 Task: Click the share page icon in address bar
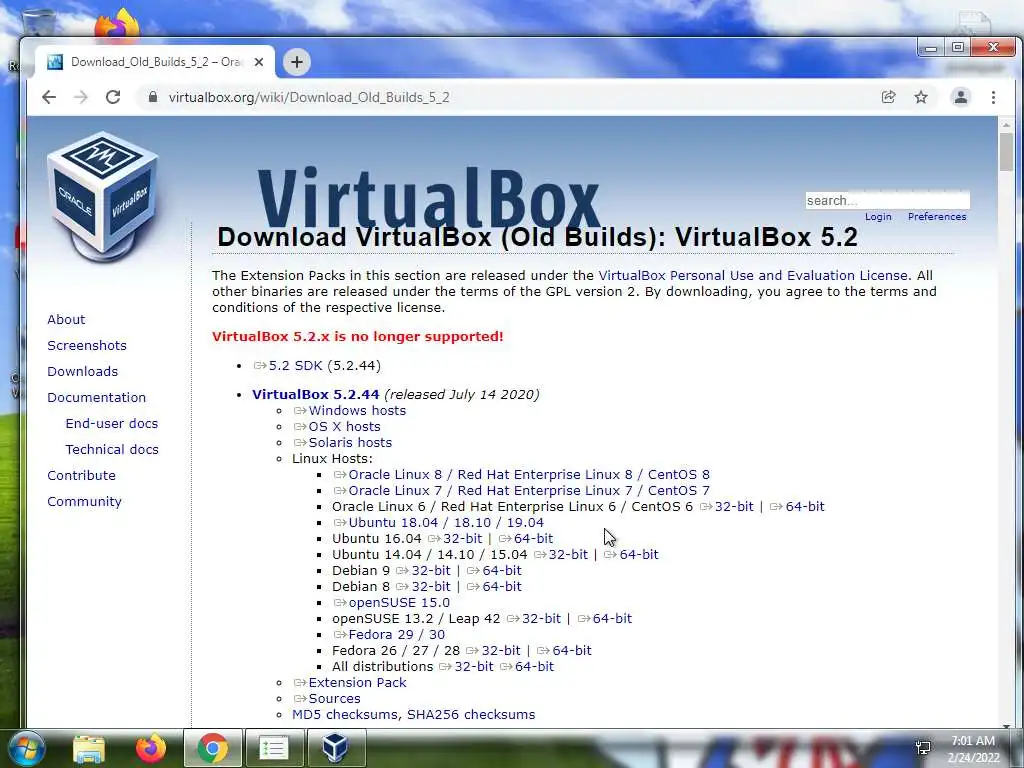pos(888,97)
